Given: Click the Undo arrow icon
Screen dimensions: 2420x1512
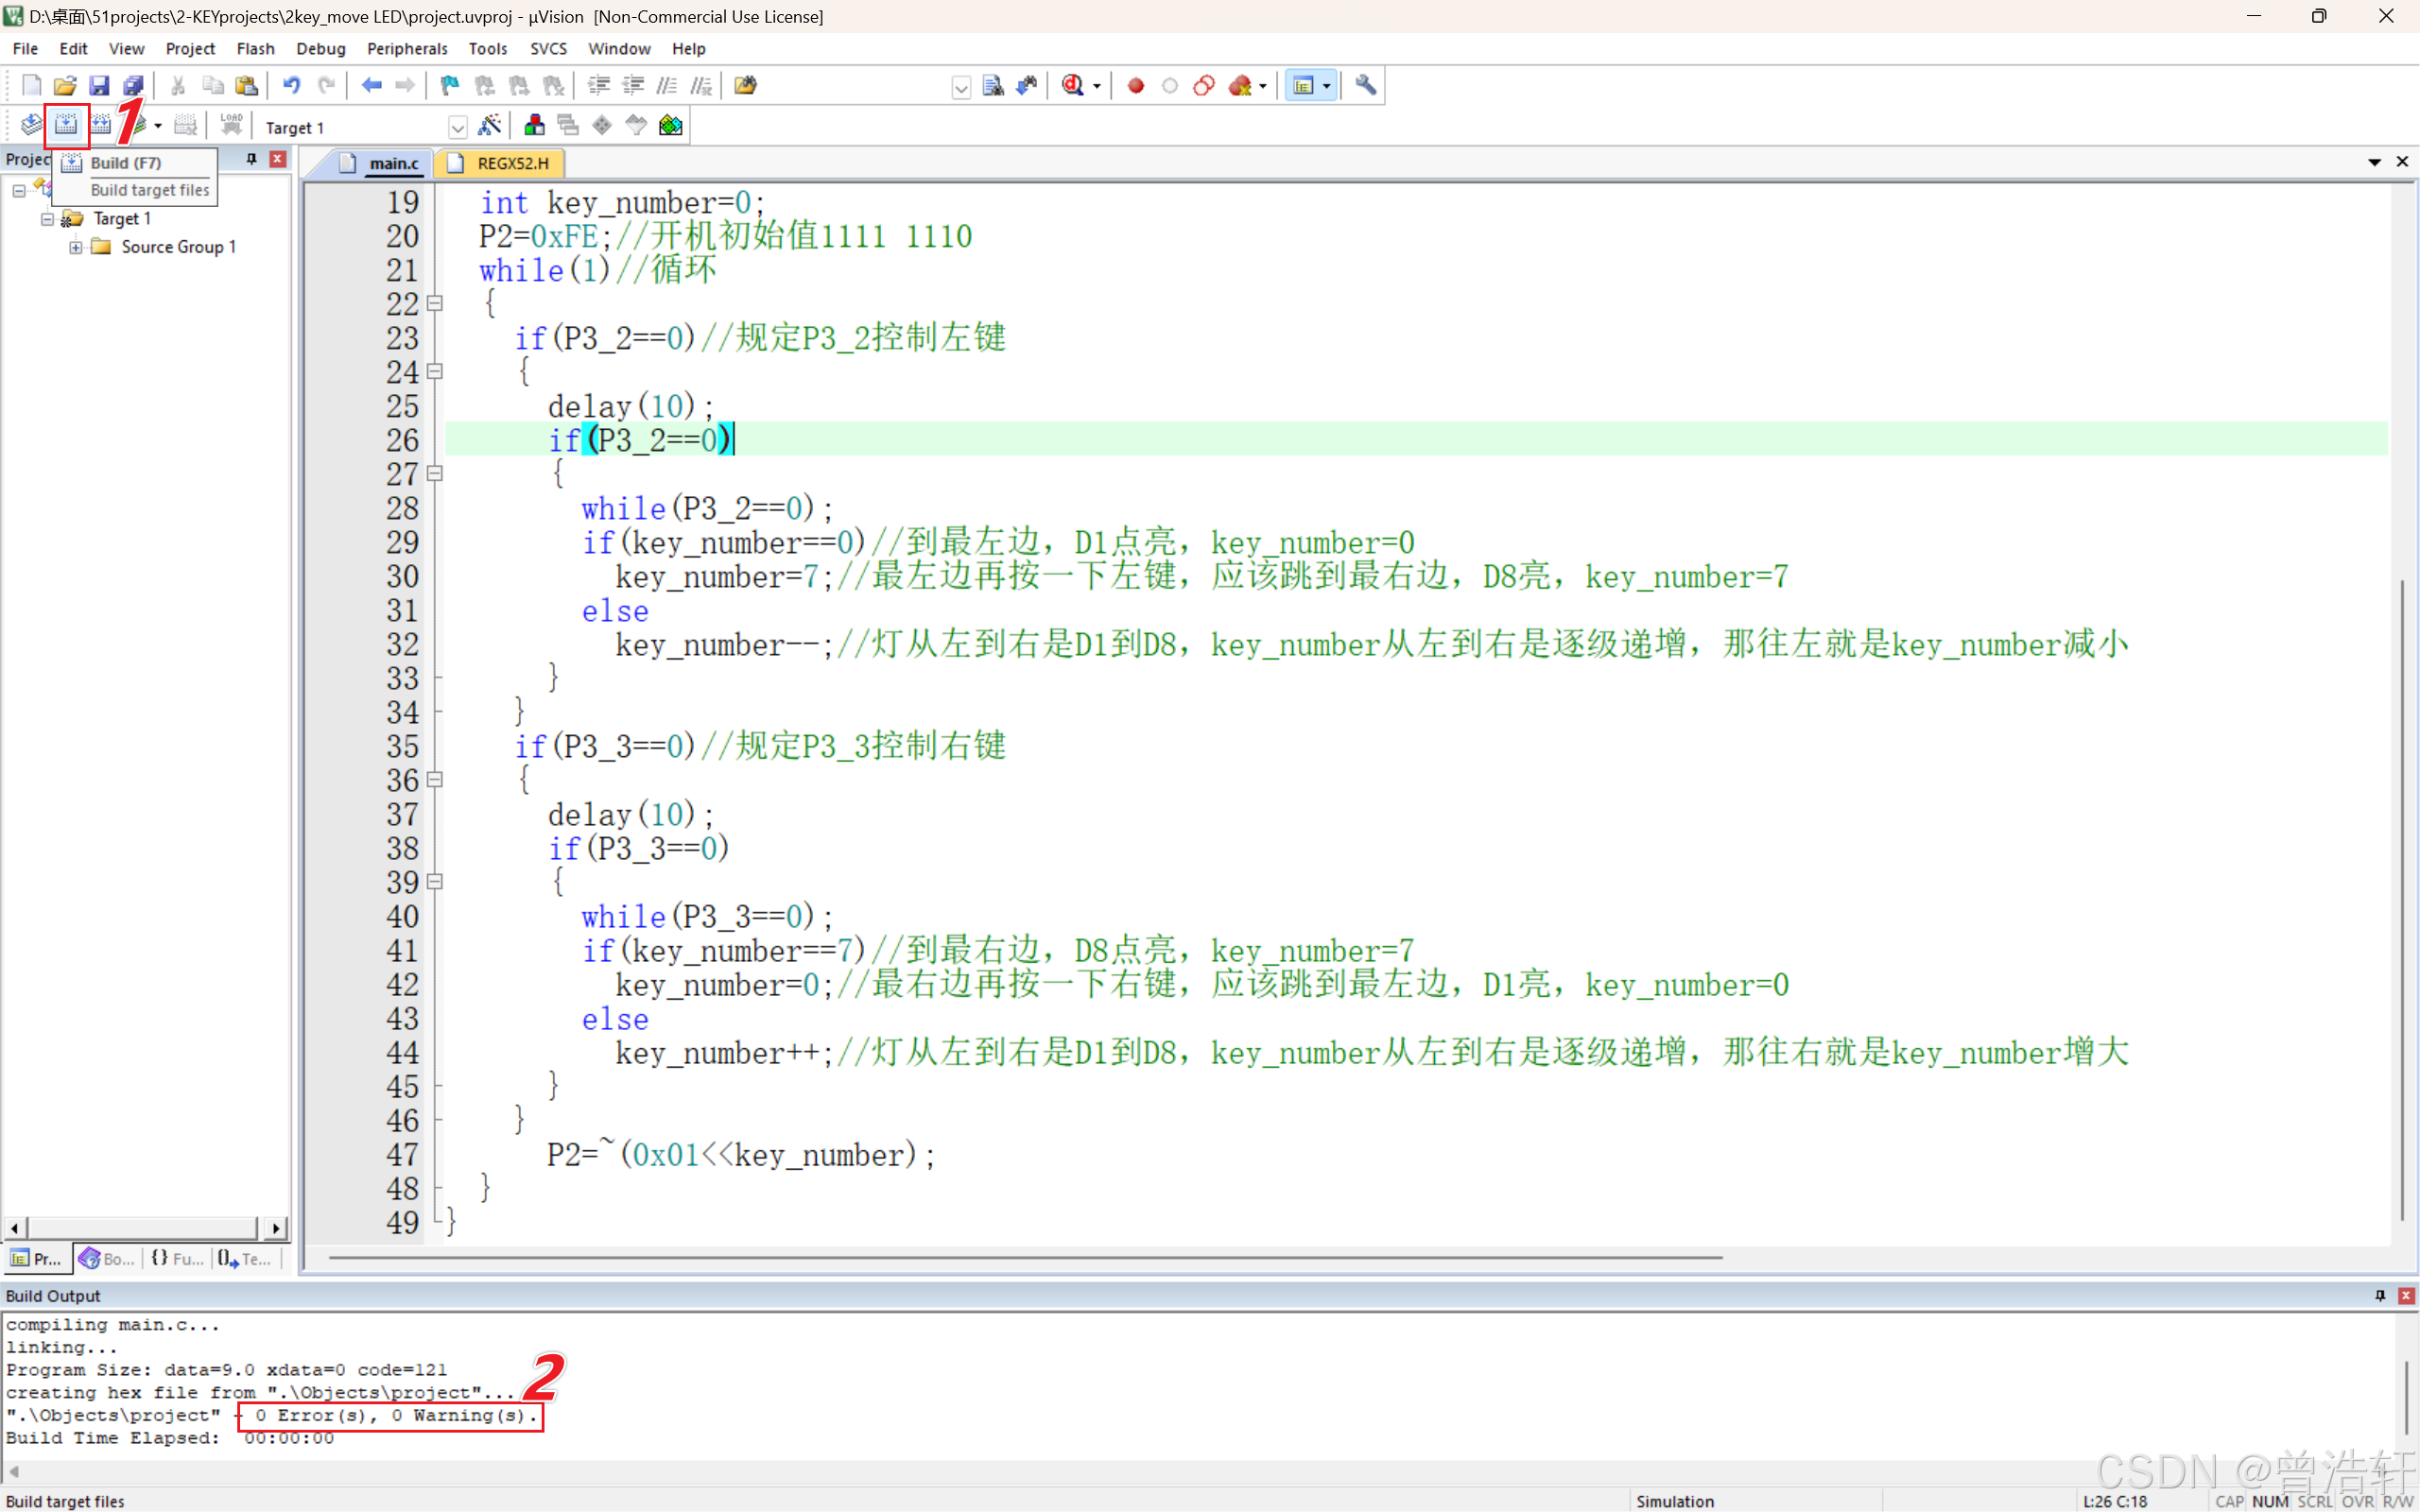Looking at the screenshot, I should (x=291, y=86).
